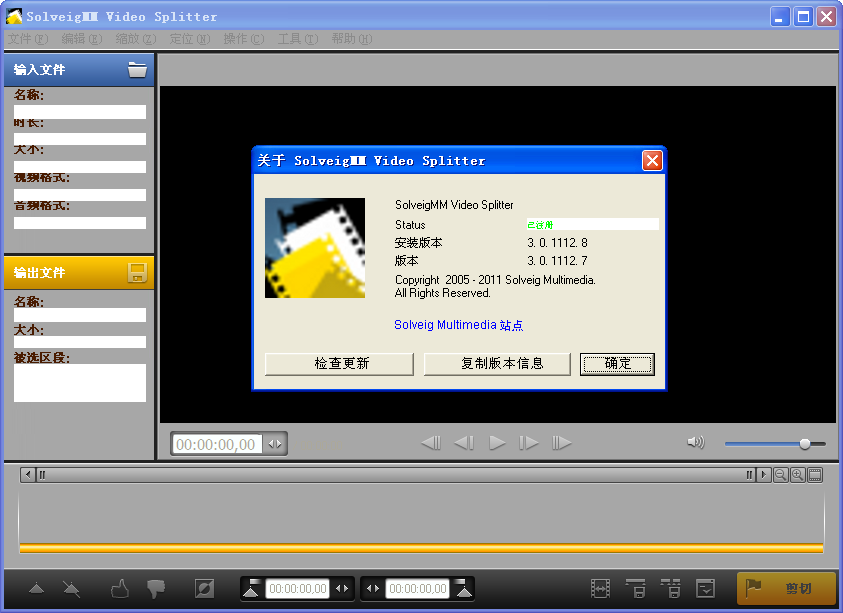
Task: Open the Solveig Multimedia 站点 link
Action: click(x=458, y=325)
